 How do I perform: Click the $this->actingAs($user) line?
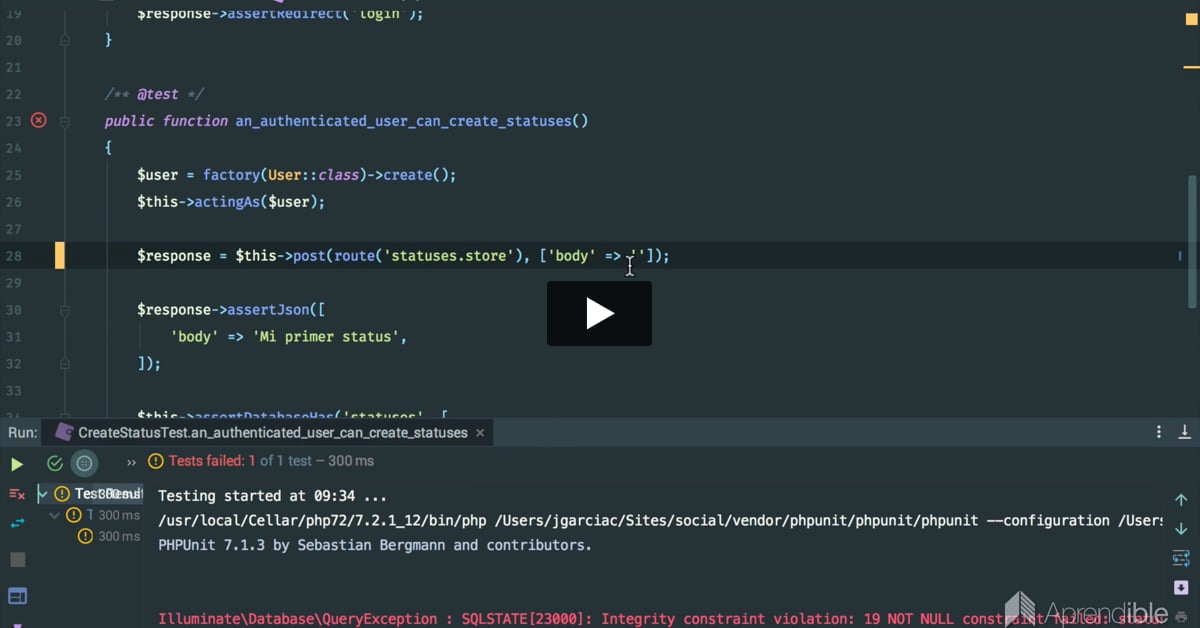231,202
